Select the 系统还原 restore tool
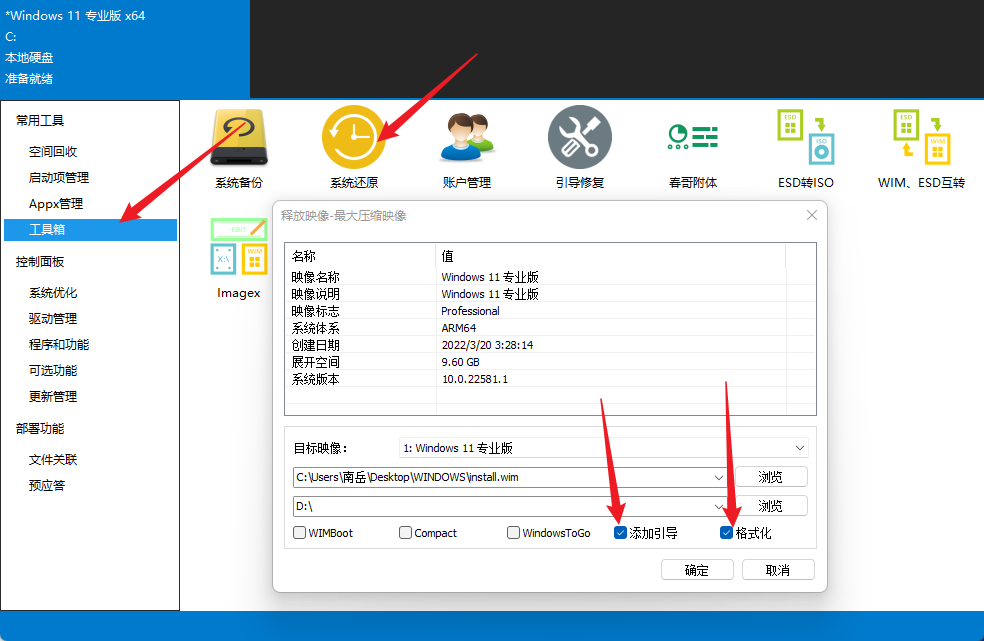984x641 pixels. 352,137
